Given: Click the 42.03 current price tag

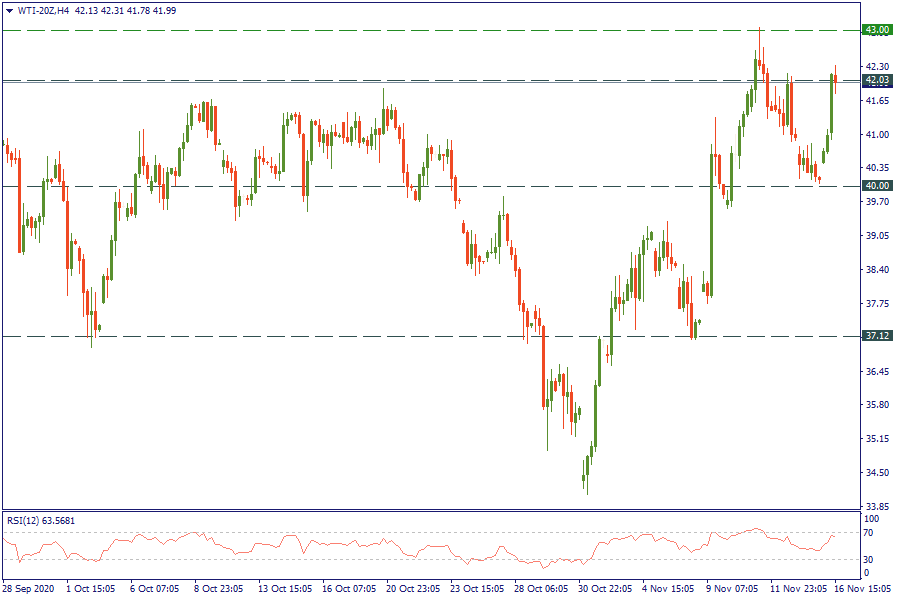Looking at the screenshot, I should click(x=877, y=80).
